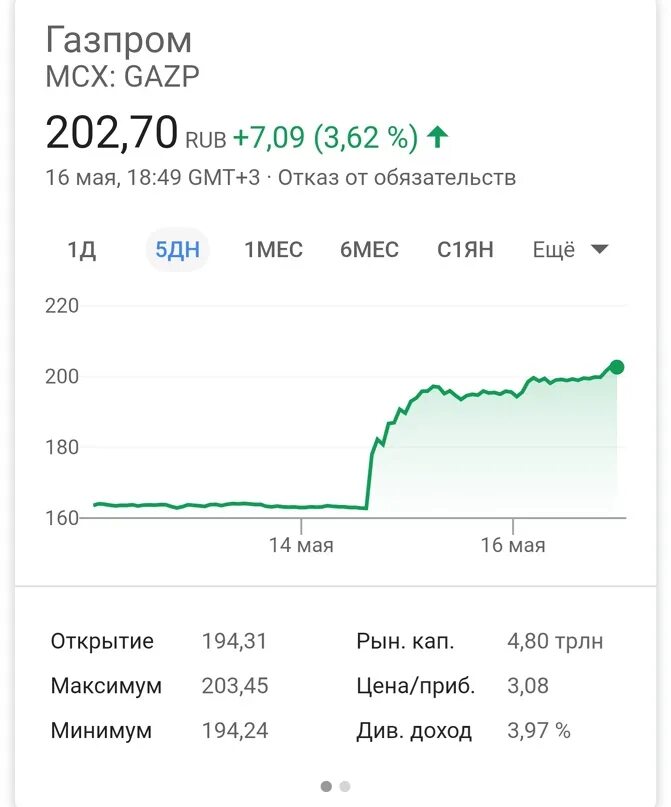Image resolution: width=671 pixels, height=807 pixels.
Task: Click the +7,09 (3,62 %) price change
Action: pos(325,137)
